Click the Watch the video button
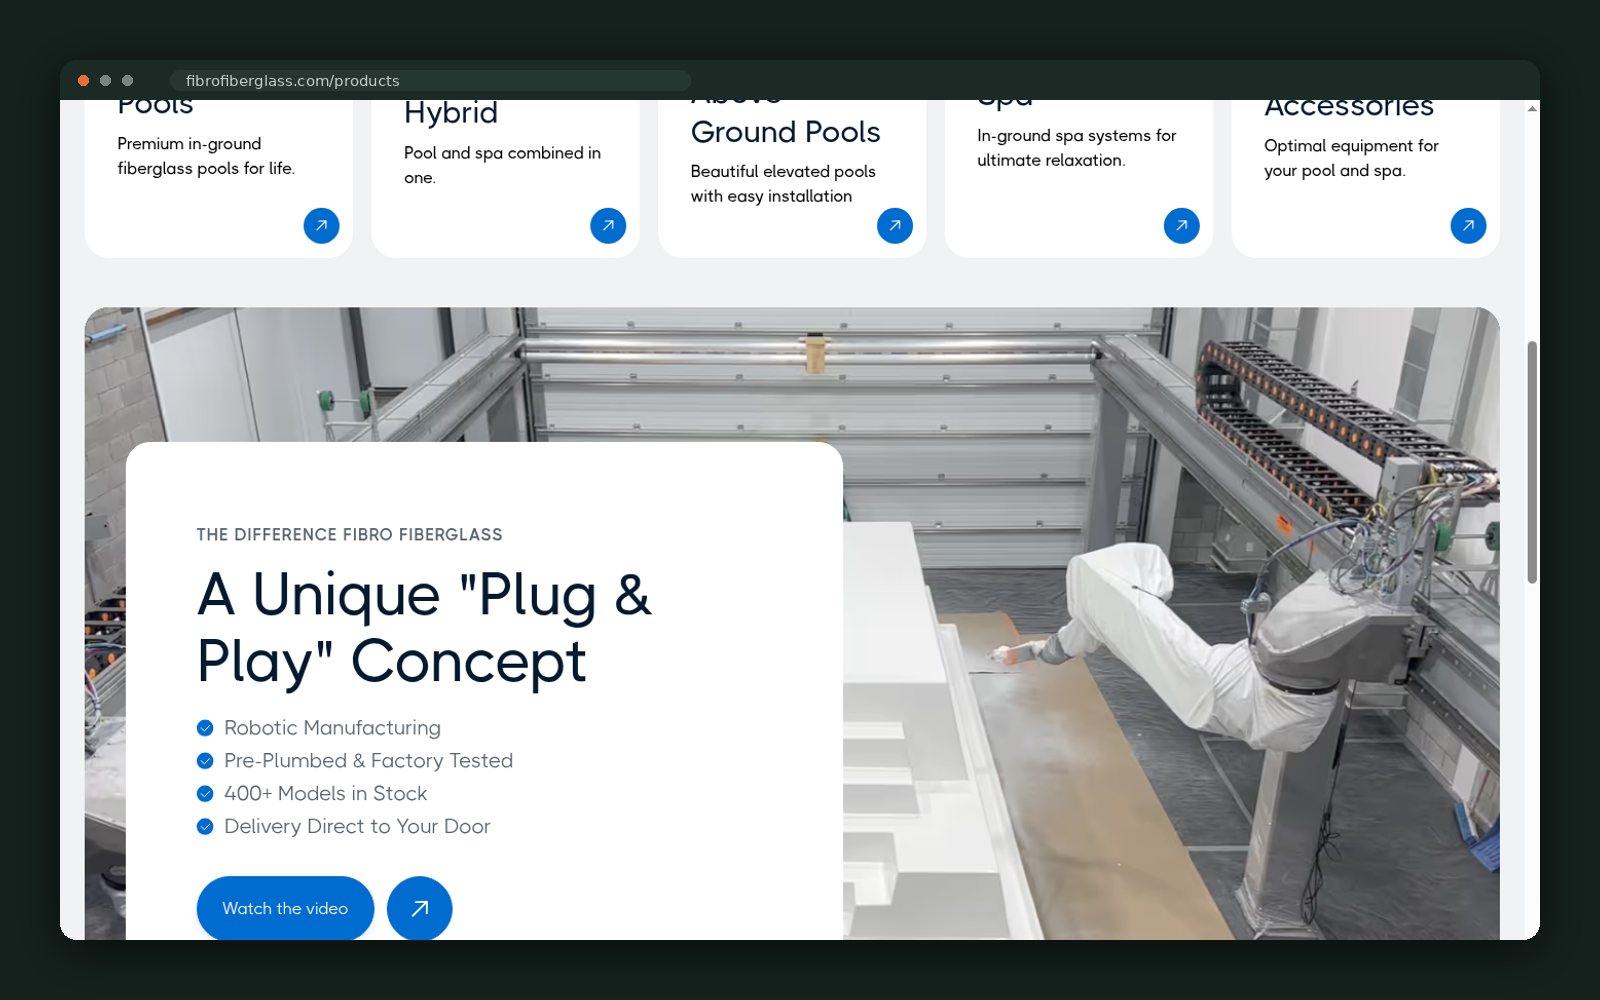1600x1000 pixels. click(x=285, y=908)
